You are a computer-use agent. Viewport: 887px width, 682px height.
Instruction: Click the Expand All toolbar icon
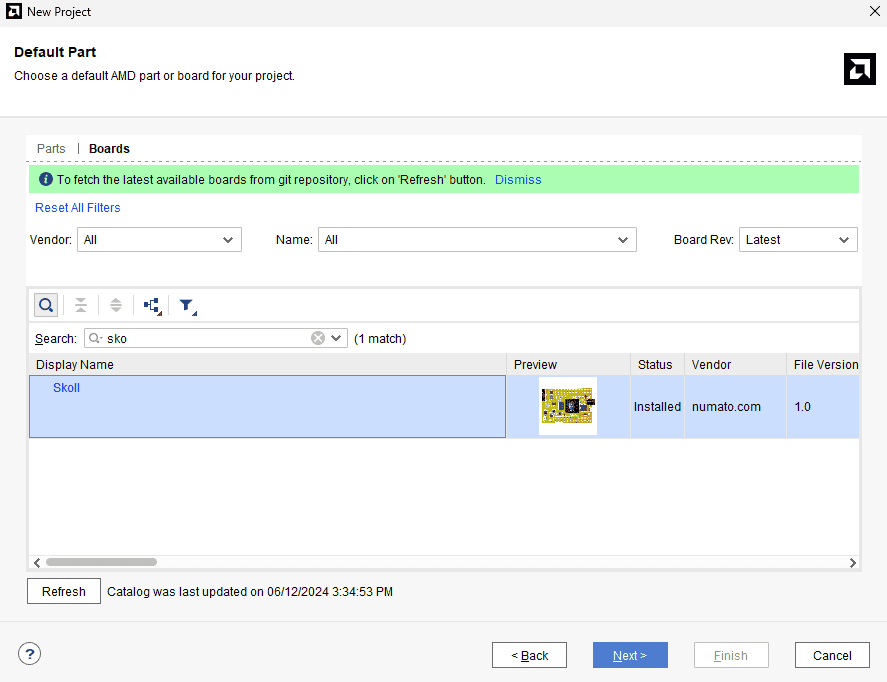click(116, 305)
